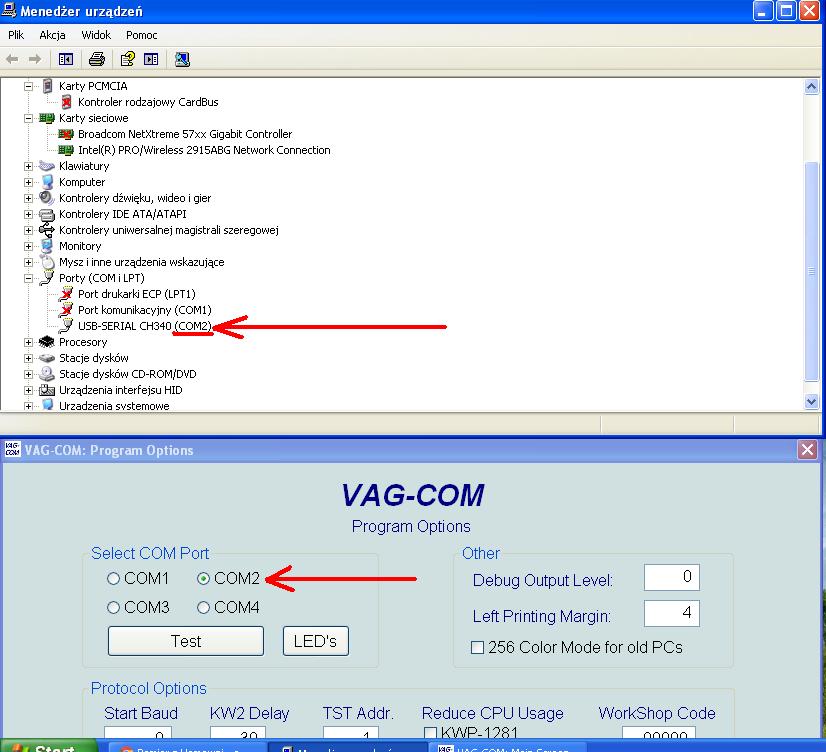This screenshot has height=752, width=826.
Task: Select the USB-SERIAL CH340 port icon
Action: coord(66,326)
